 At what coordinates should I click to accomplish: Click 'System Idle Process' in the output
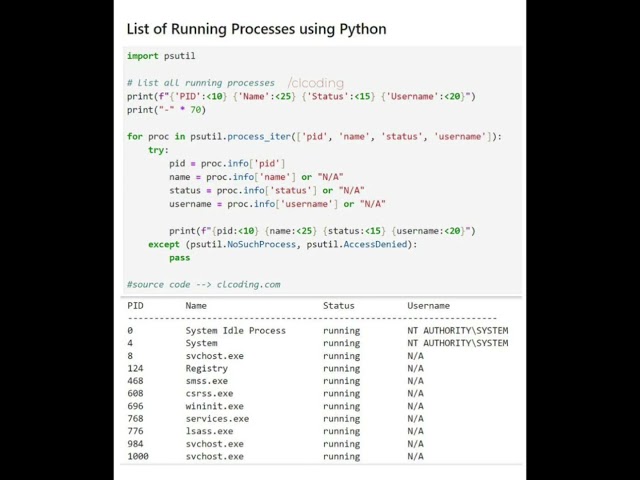click(x=236, y=331)
